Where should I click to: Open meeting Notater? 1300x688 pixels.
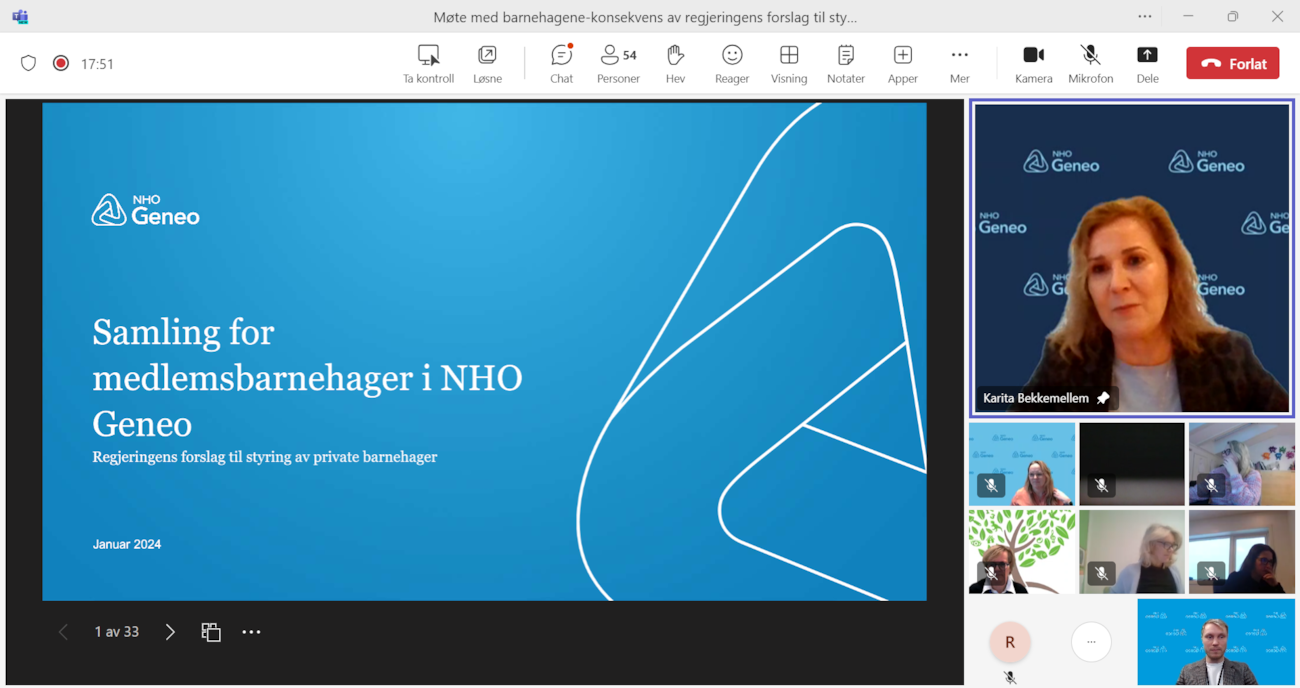846,63
